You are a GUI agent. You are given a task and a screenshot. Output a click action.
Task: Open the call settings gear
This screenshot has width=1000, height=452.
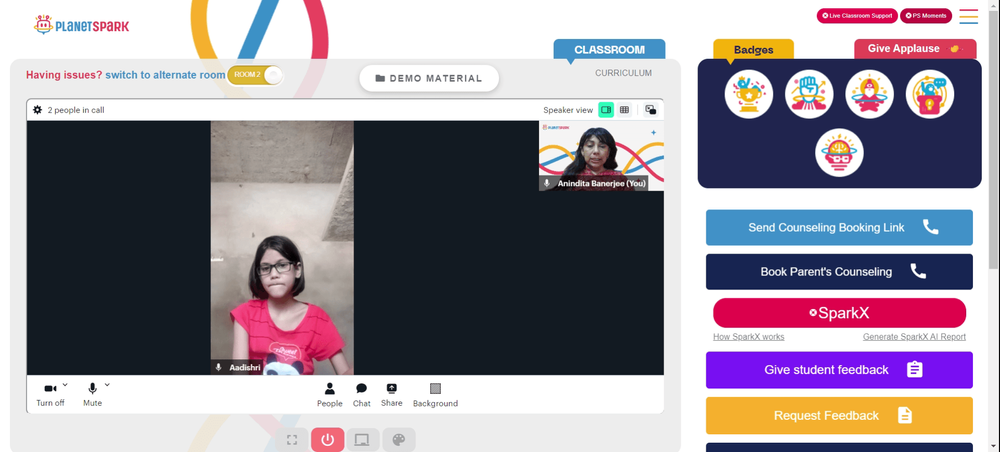[x=38, y=110]
